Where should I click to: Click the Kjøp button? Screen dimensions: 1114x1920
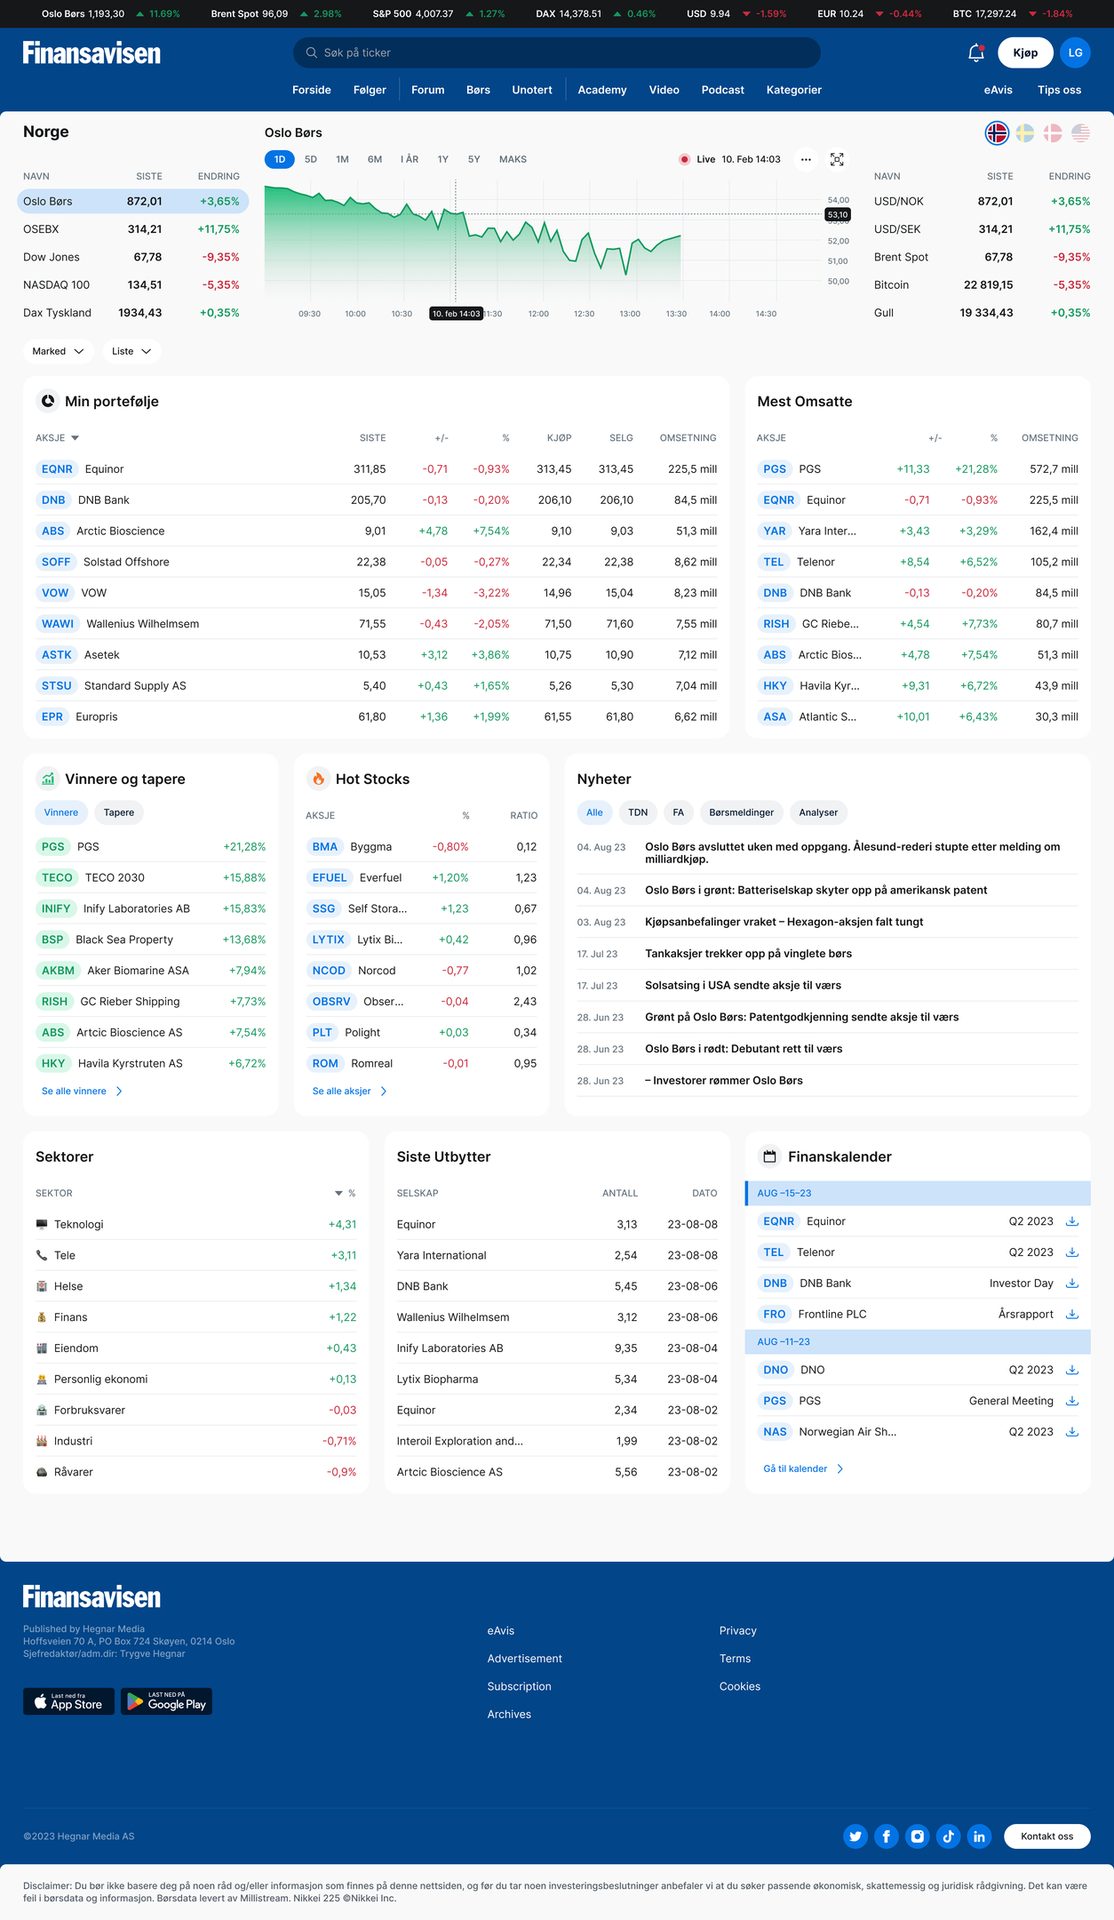point(1025,53)
